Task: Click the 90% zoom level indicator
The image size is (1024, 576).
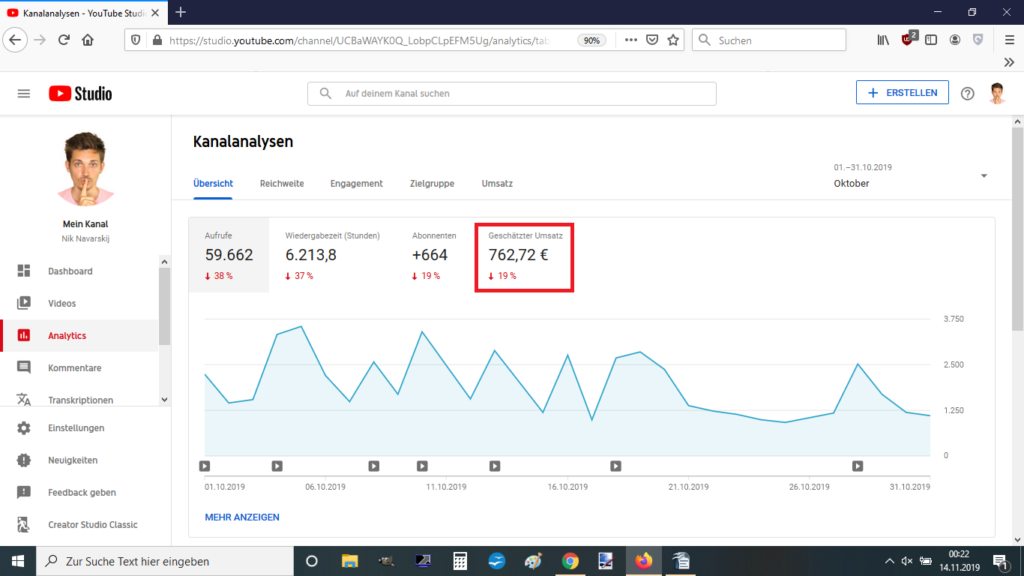Action: [x=592, y=40]
